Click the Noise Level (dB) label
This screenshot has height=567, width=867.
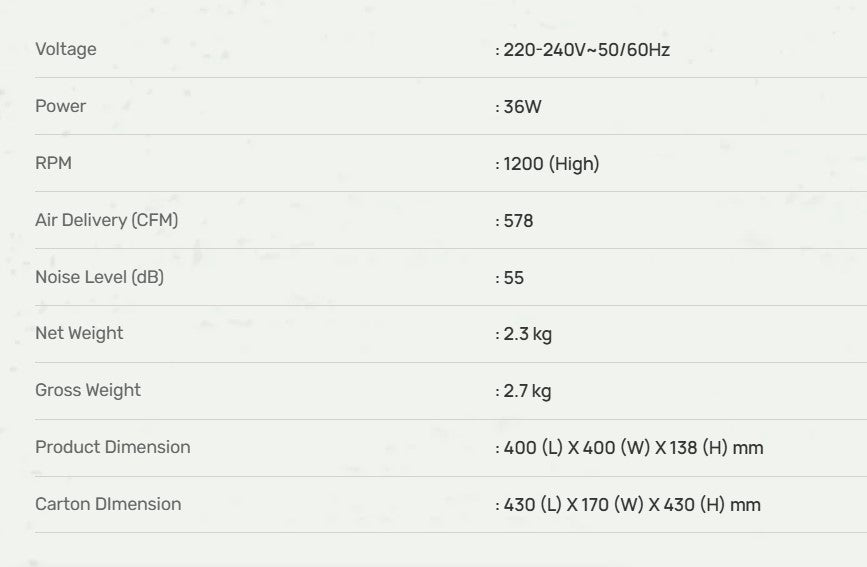click(99, 277)
